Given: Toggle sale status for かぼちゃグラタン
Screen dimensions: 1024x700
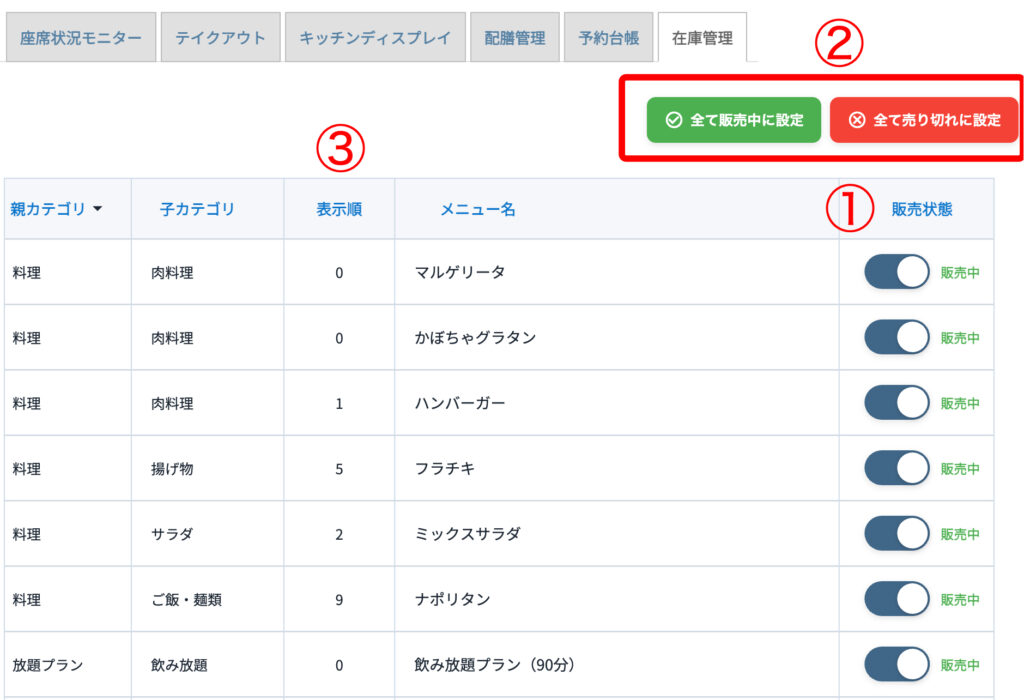Looking at the screenshot, I should 896,338.
